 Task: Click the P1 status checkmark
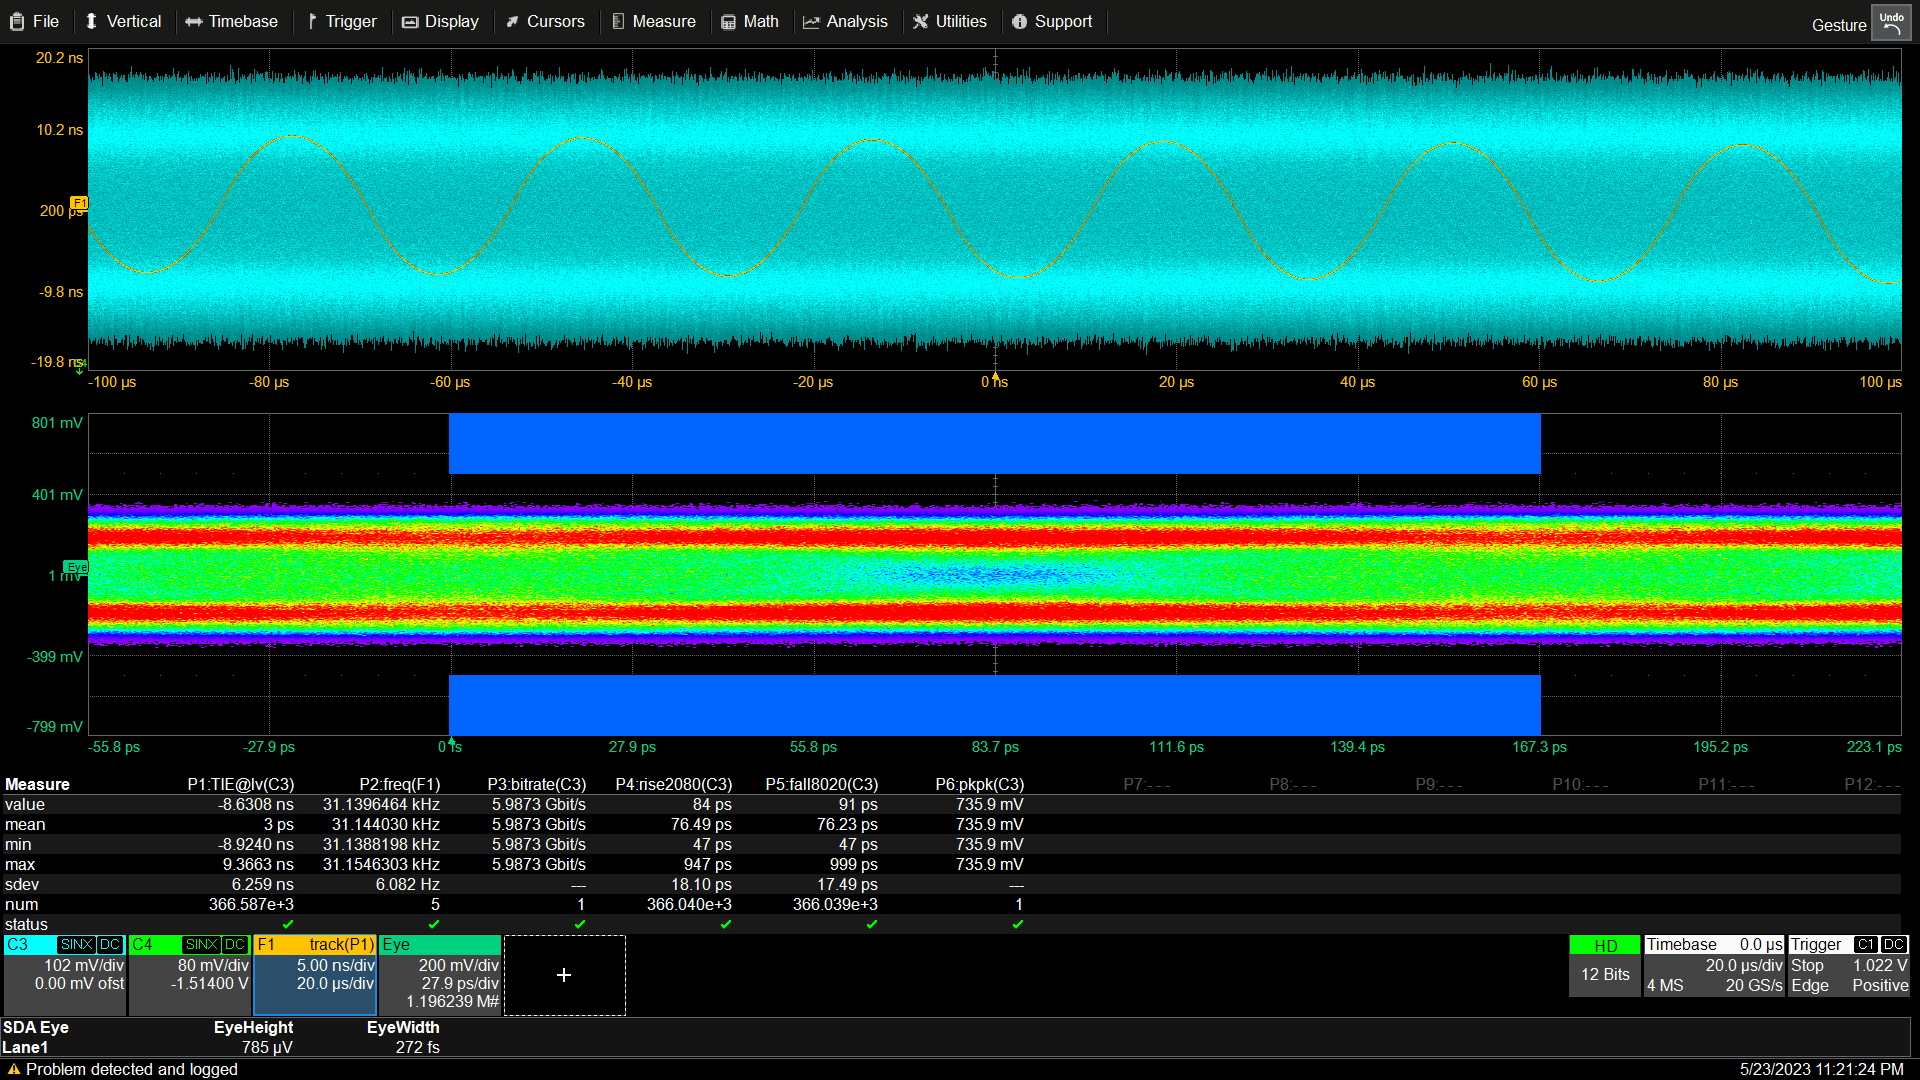pyautogui.click(x=288, y=924)
